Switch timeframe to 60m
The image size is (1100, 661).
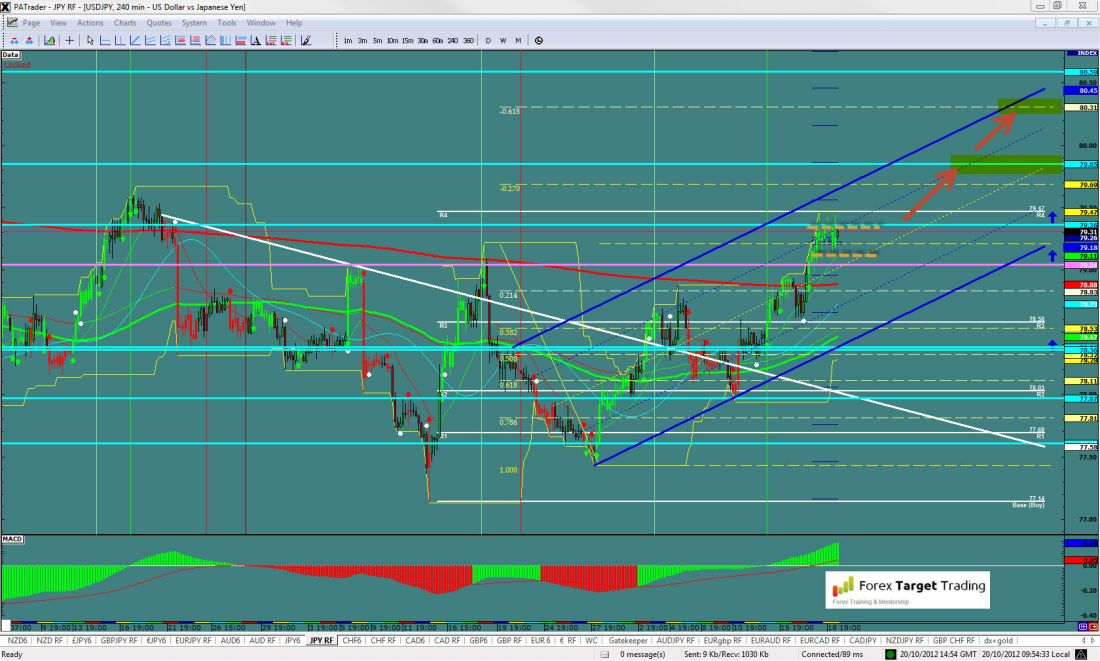point(438,41)
